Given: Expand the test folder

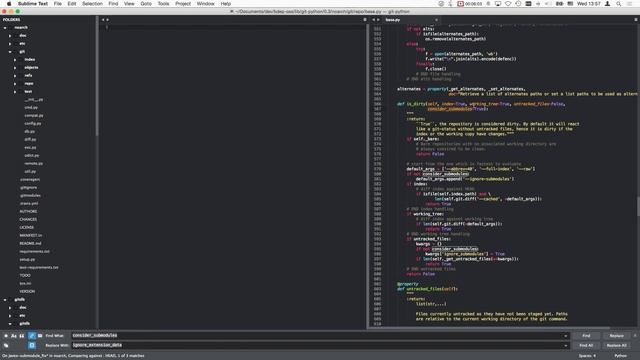Looking at the screenshot, I should [x=15, y=92].
